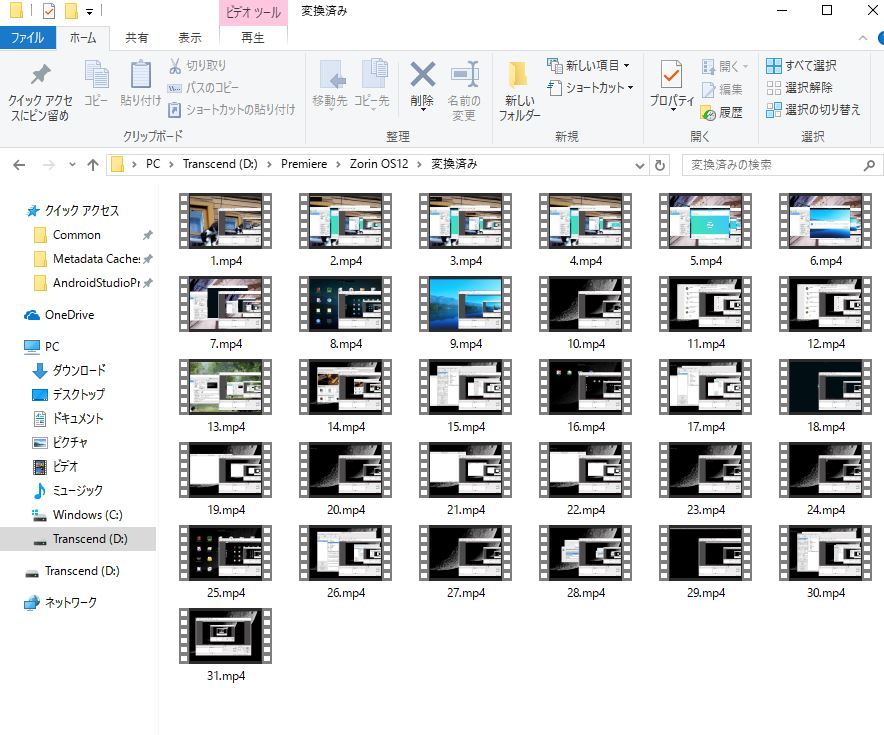Create a new folder with ribbon icon
This screenshot has height=735, width=884.
(520, 76)
